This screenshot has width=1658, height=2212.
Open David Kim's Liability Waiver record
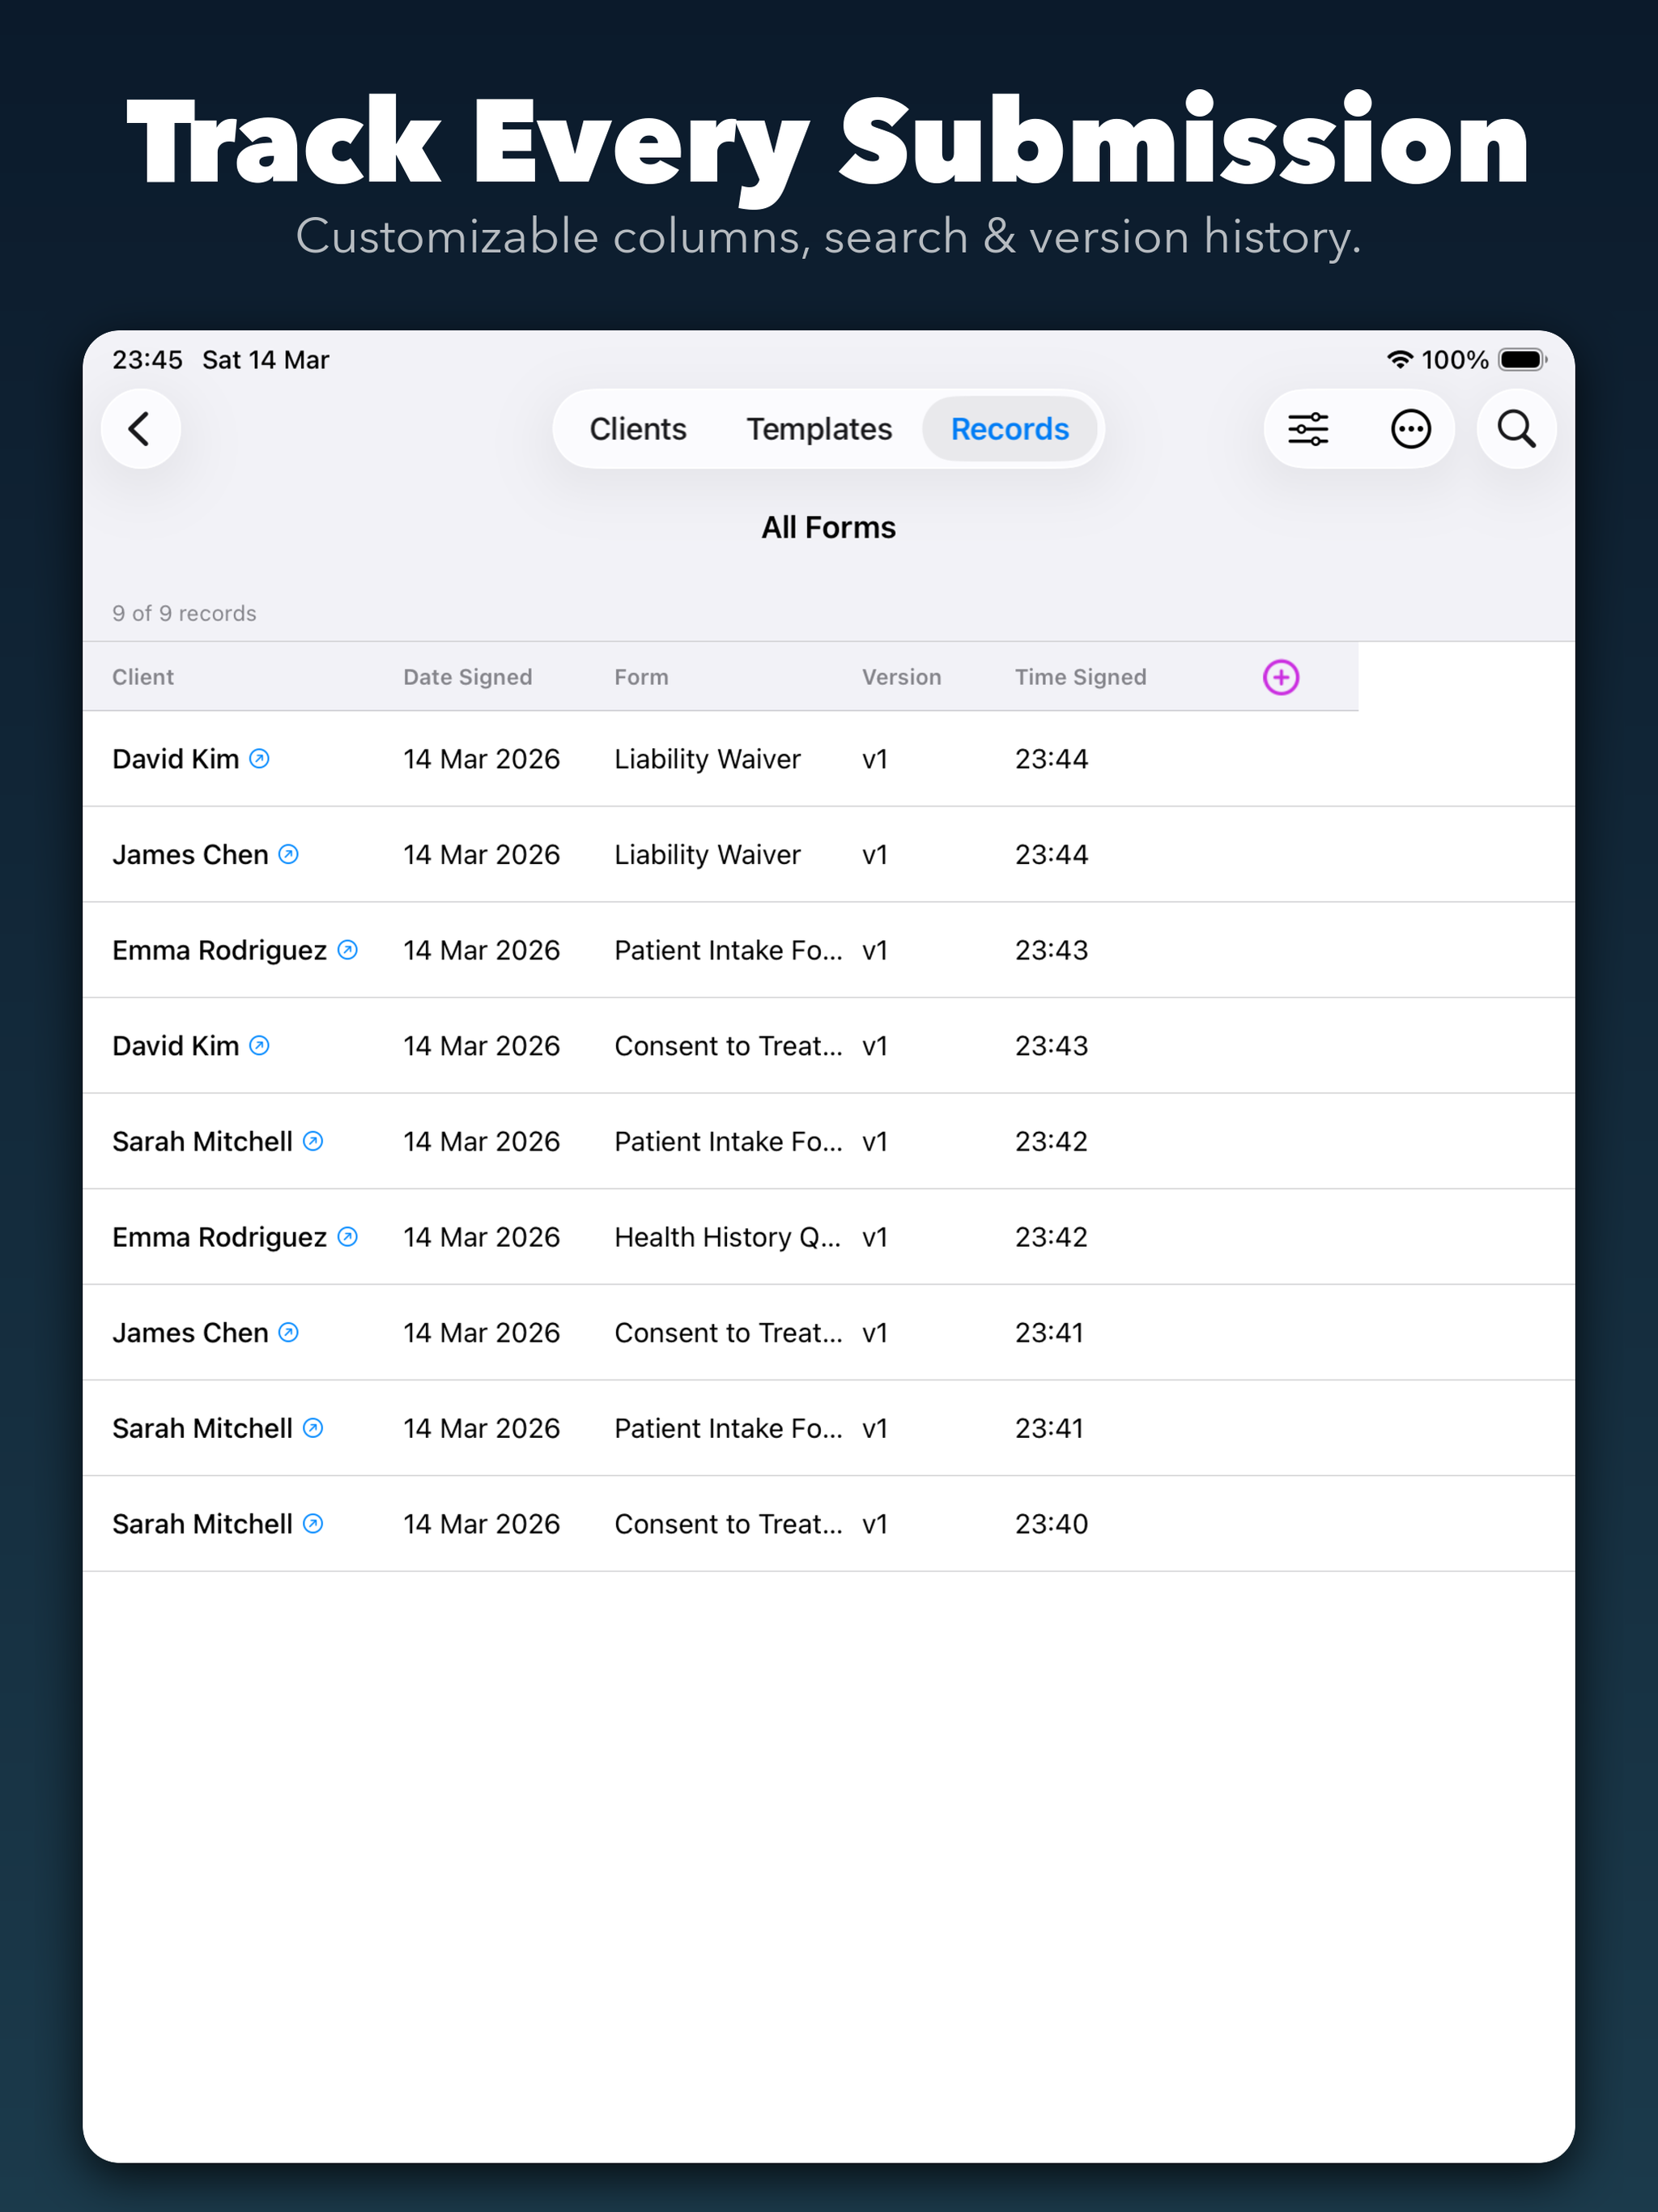[828, 759]
